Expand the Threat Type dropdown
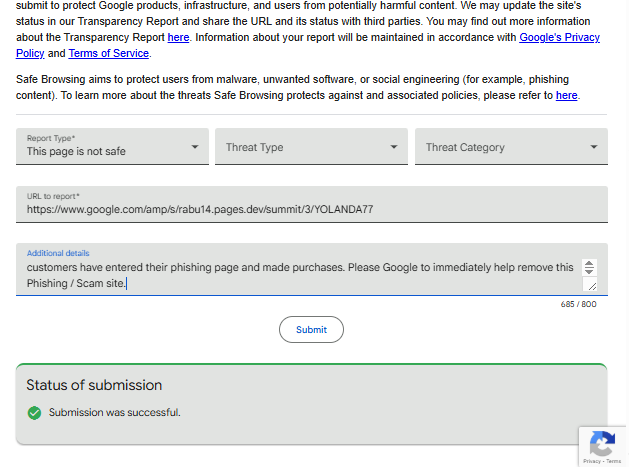Viewport: 629px width, 467px height. tap(311, 147)
